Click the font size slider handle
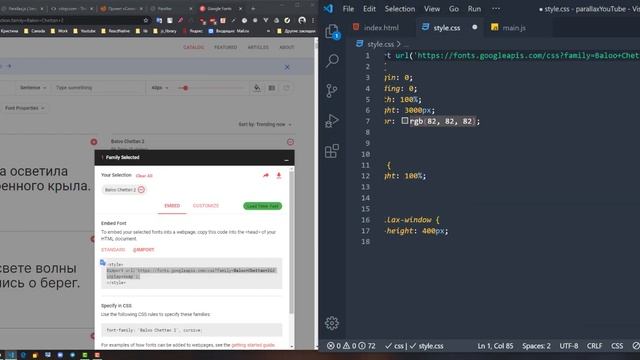Image resolution: width=640 pixels, height=360 pixels. point(185,88)
